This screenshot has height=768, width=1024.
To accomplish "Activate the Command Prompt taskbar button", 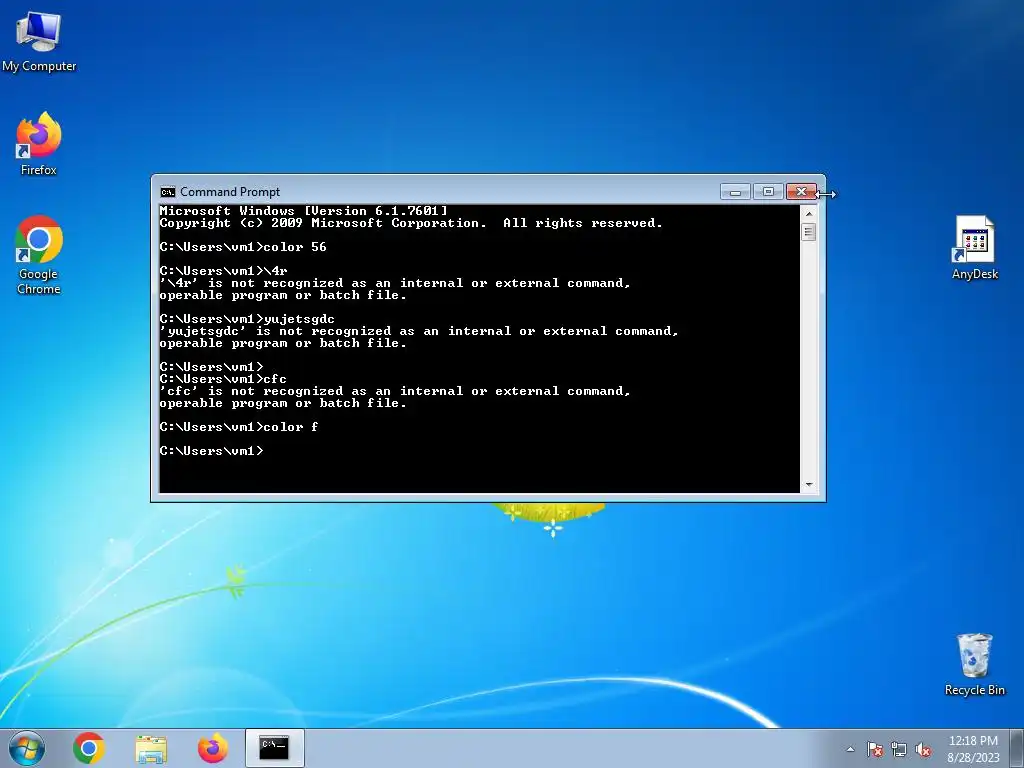I will 274,748.
